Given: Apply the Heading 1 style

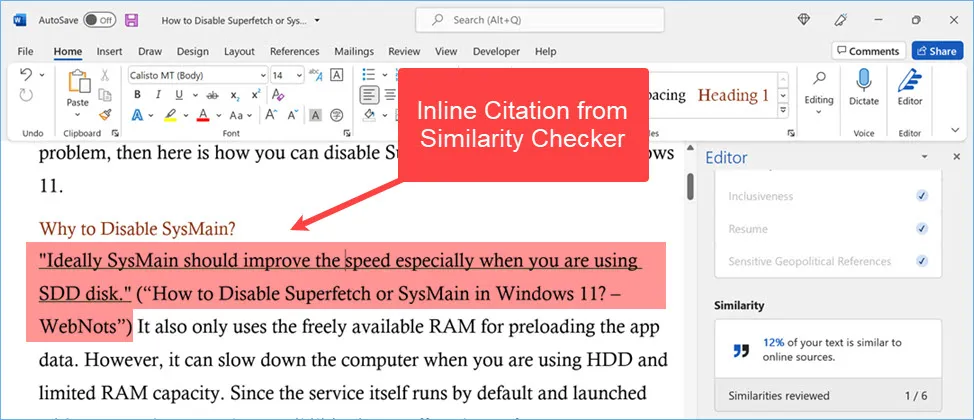Looking at the screenshot, I should pos(734,95).
